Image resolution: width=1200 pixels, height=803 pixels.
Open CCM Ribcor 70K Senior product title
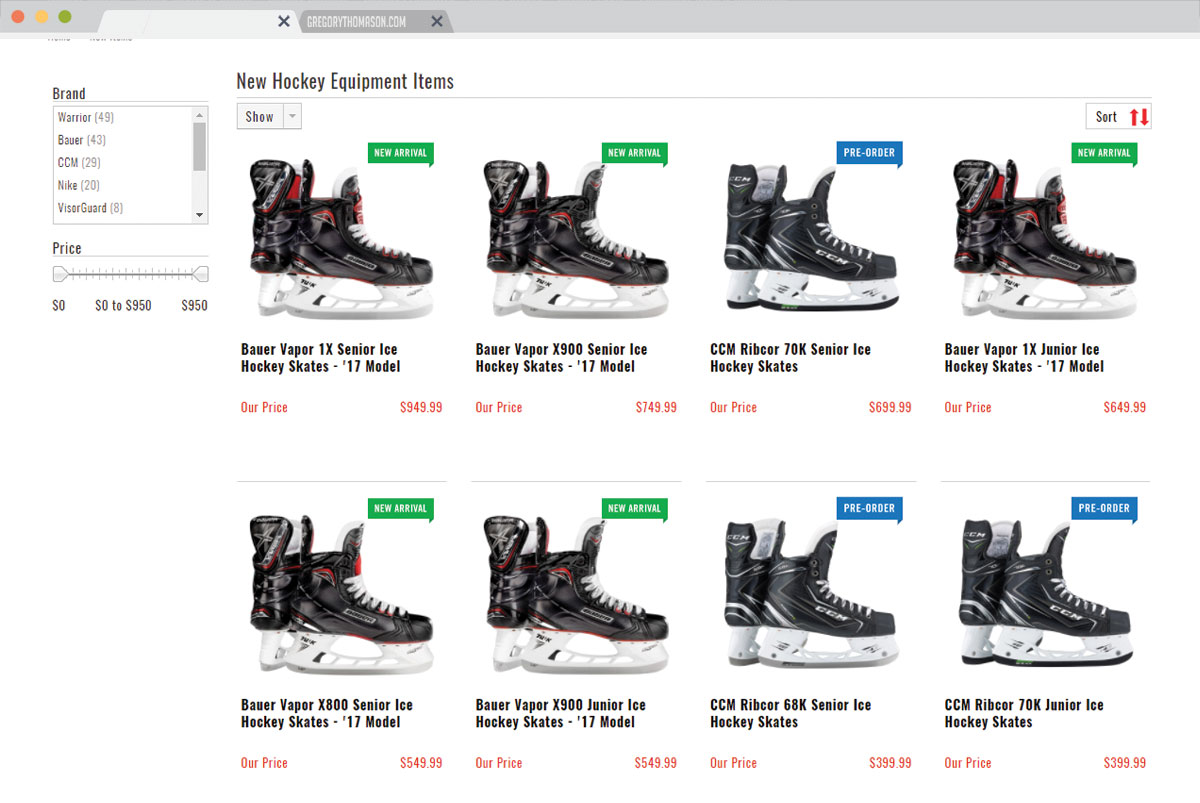pyautogui.click(x=790, y=358)
